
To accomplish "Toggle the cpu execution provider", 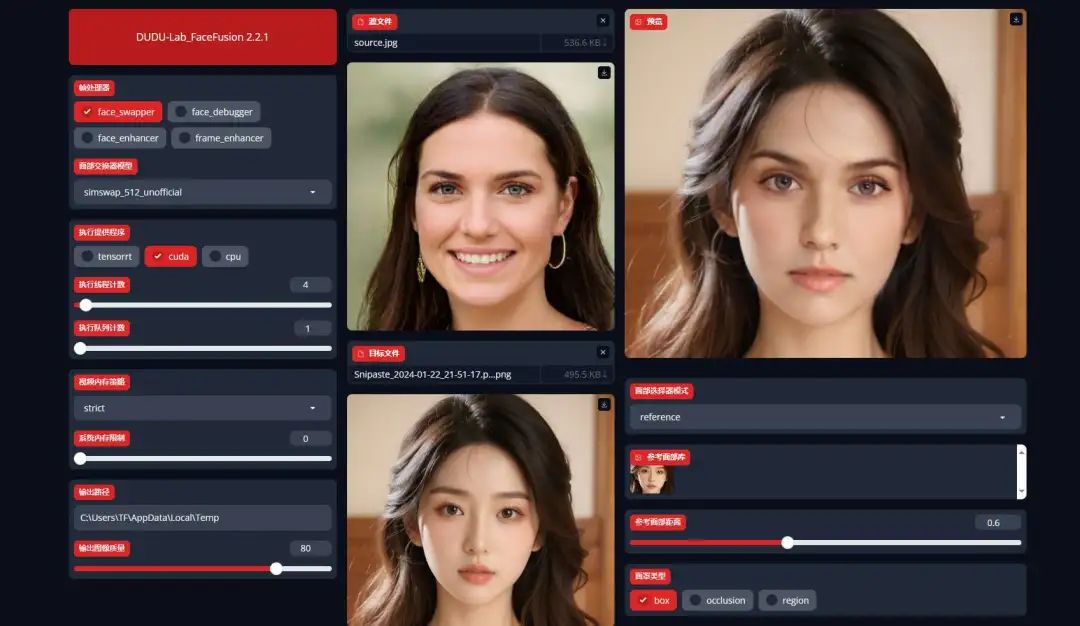I will pos(225,256).
